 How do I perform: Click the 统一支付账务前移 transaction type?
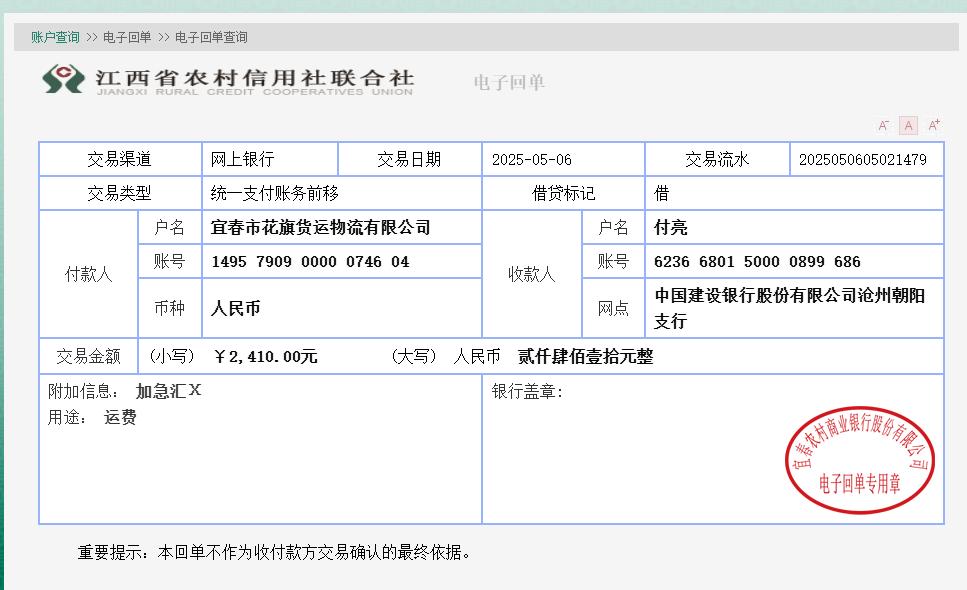[x=274, y=194]
